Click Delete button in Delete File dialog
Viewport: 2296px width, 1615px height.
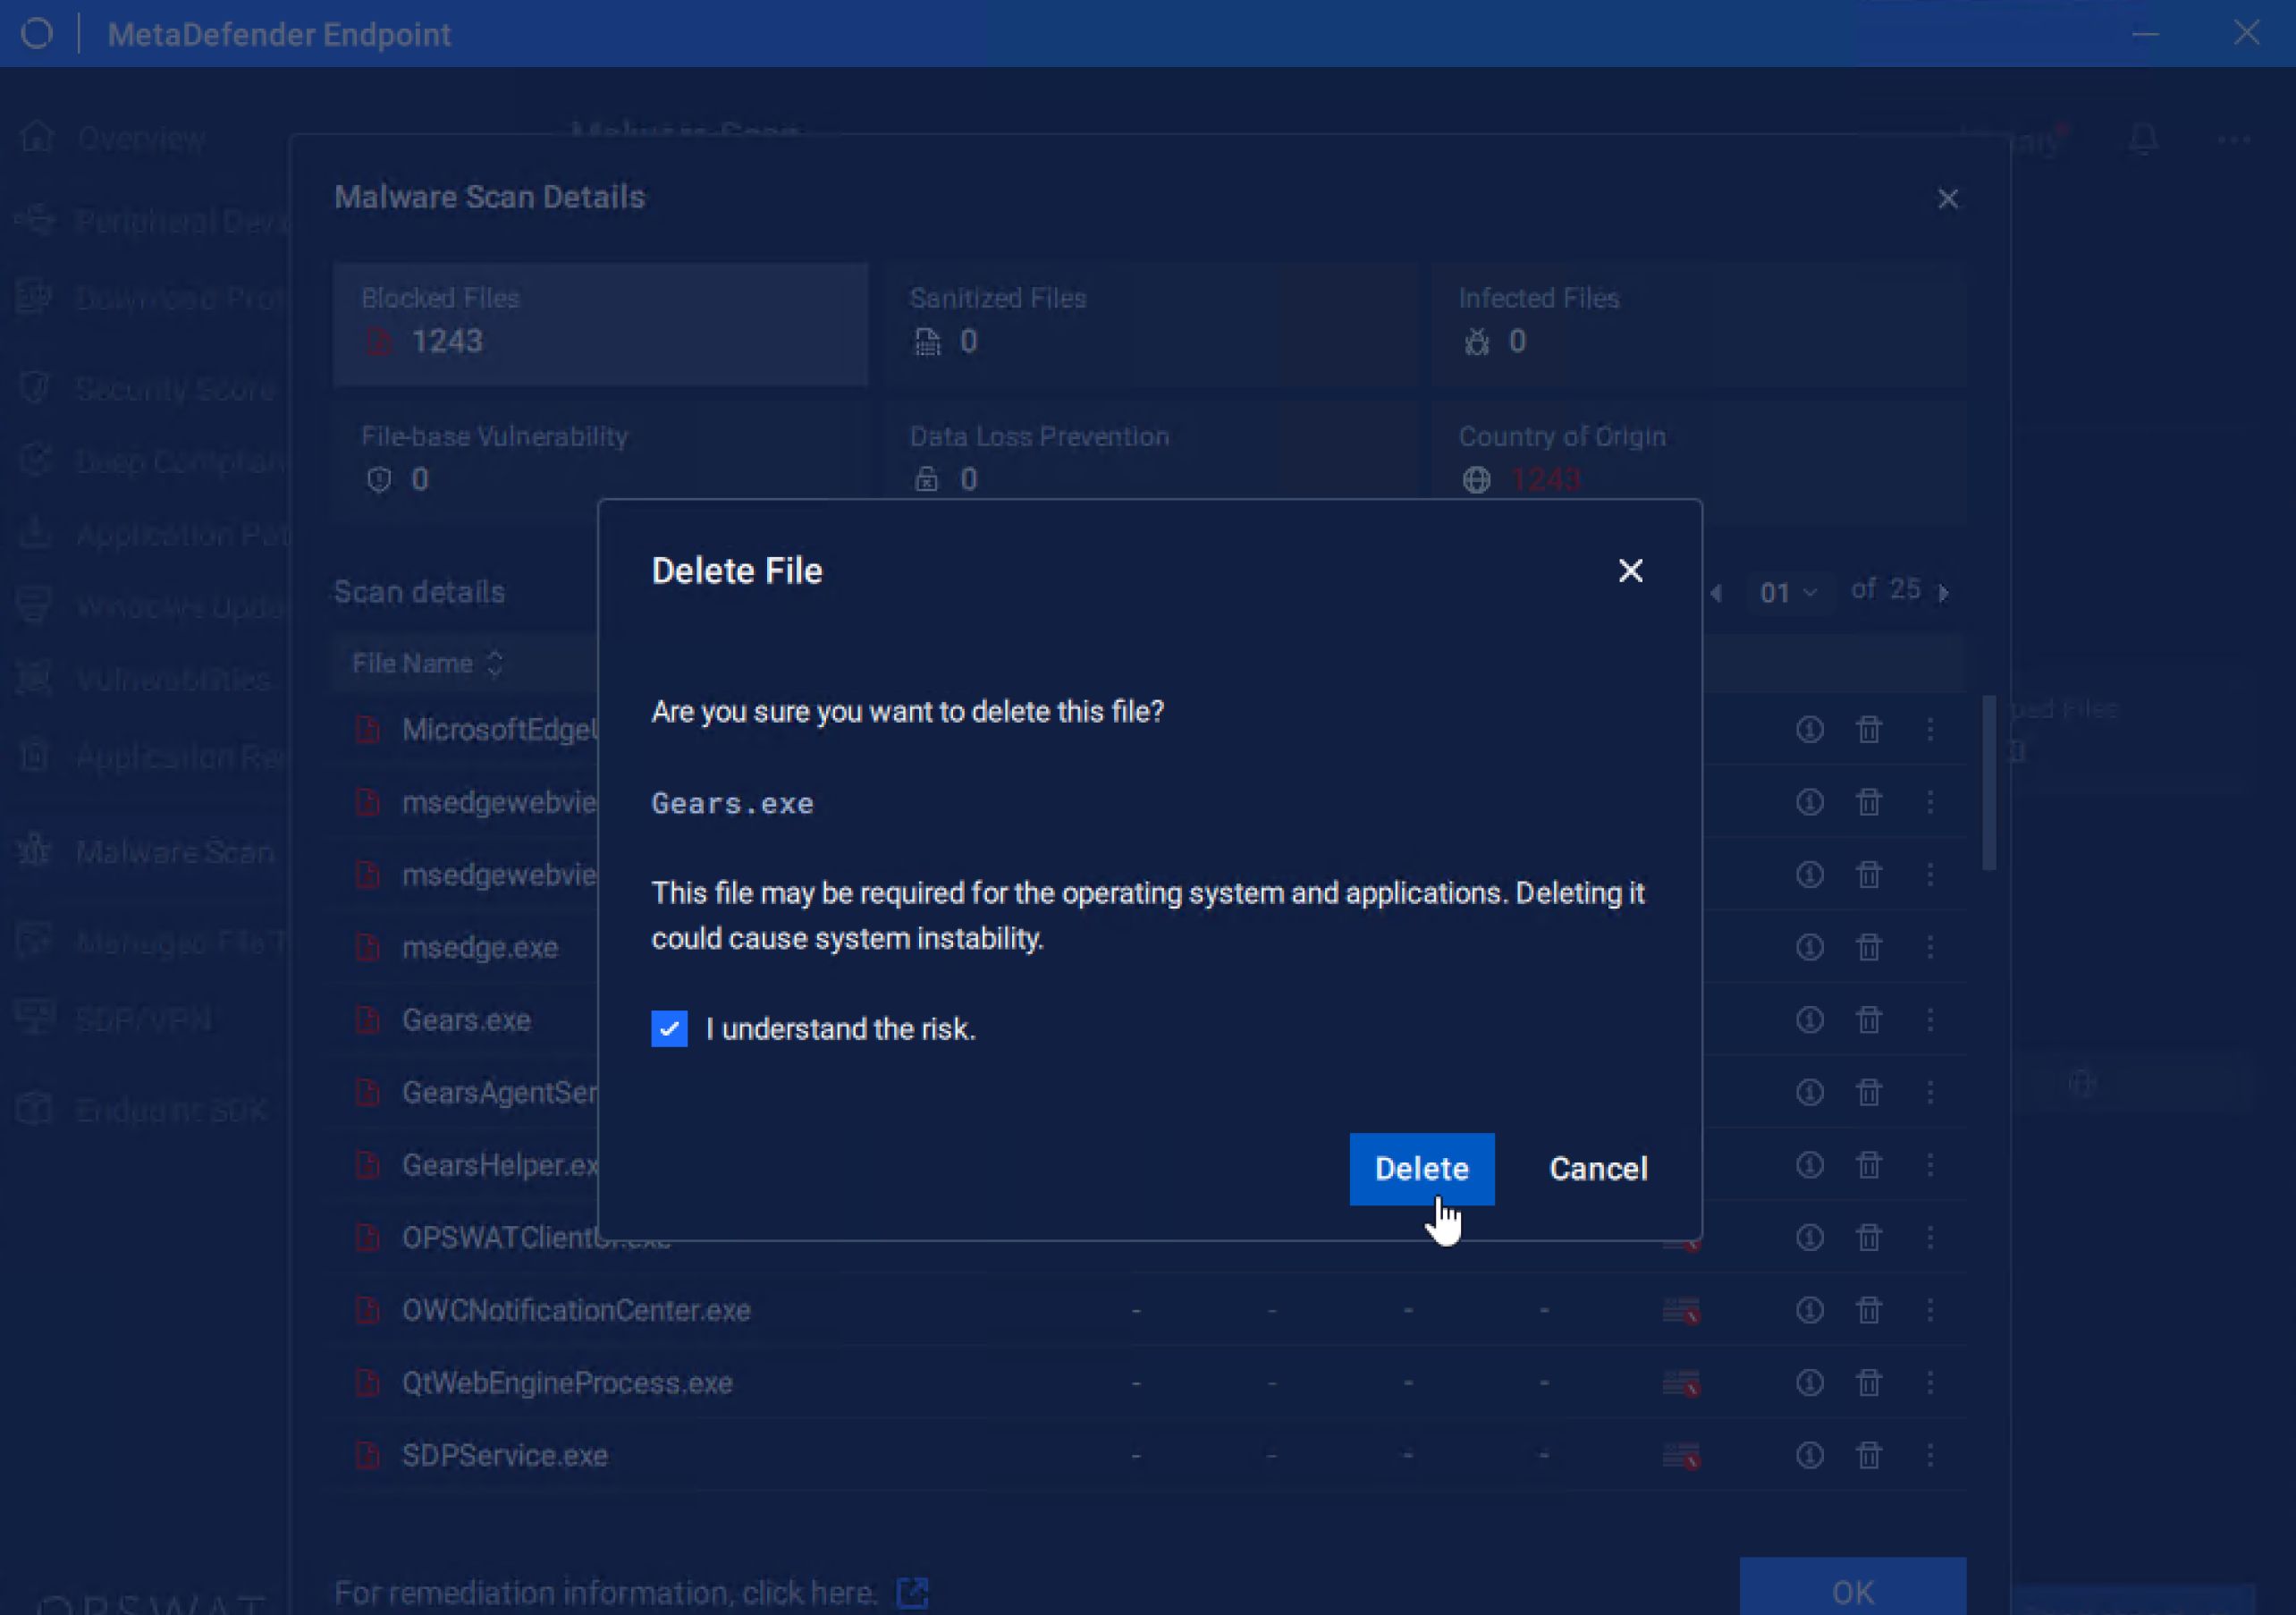pyautogui.click(x=1421, y=1168)
